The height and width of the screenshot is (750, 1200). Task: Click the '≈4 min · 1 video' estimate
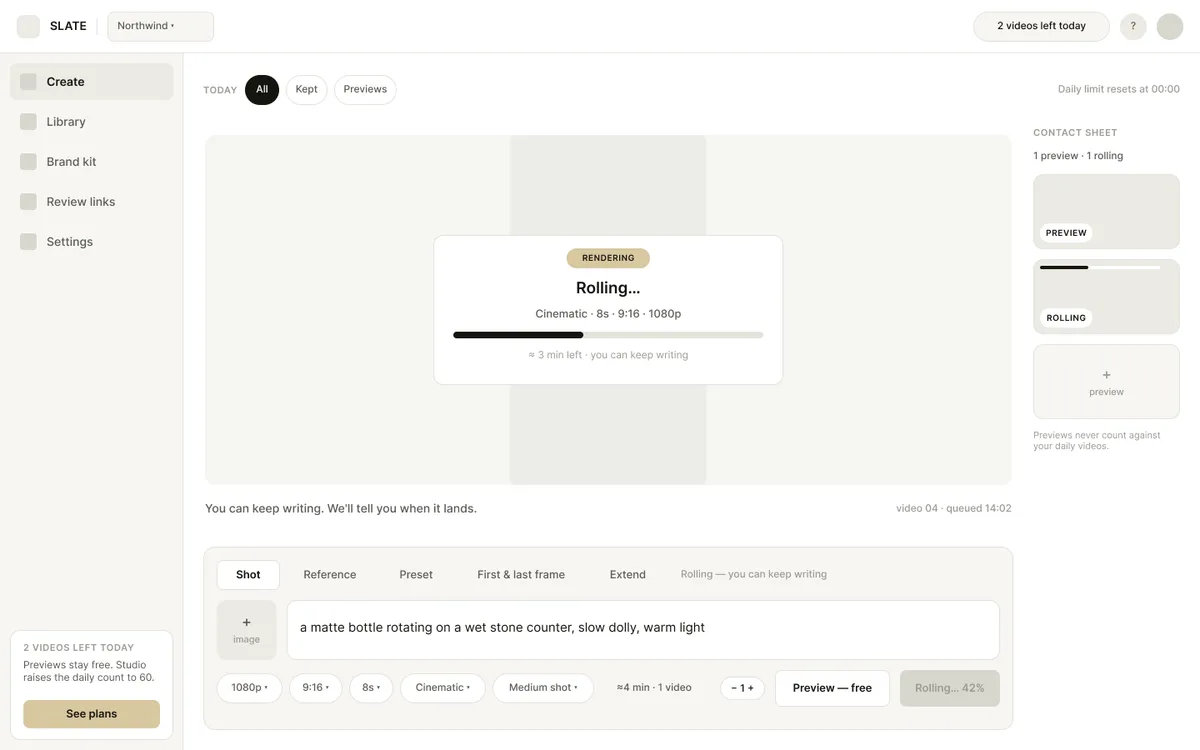pyautogui.click(x=654, y=688)
